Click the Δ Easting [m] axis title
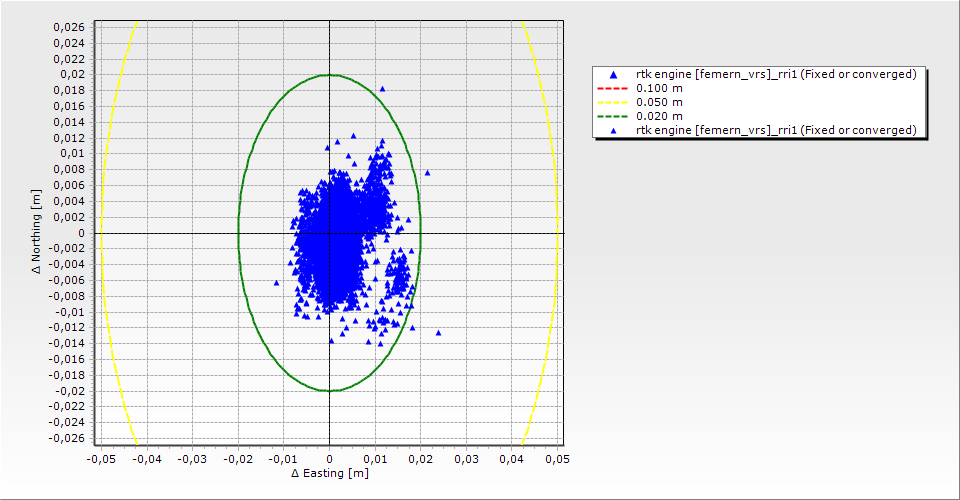Screen dimensions: 960x500 click(x=329, y=473)
